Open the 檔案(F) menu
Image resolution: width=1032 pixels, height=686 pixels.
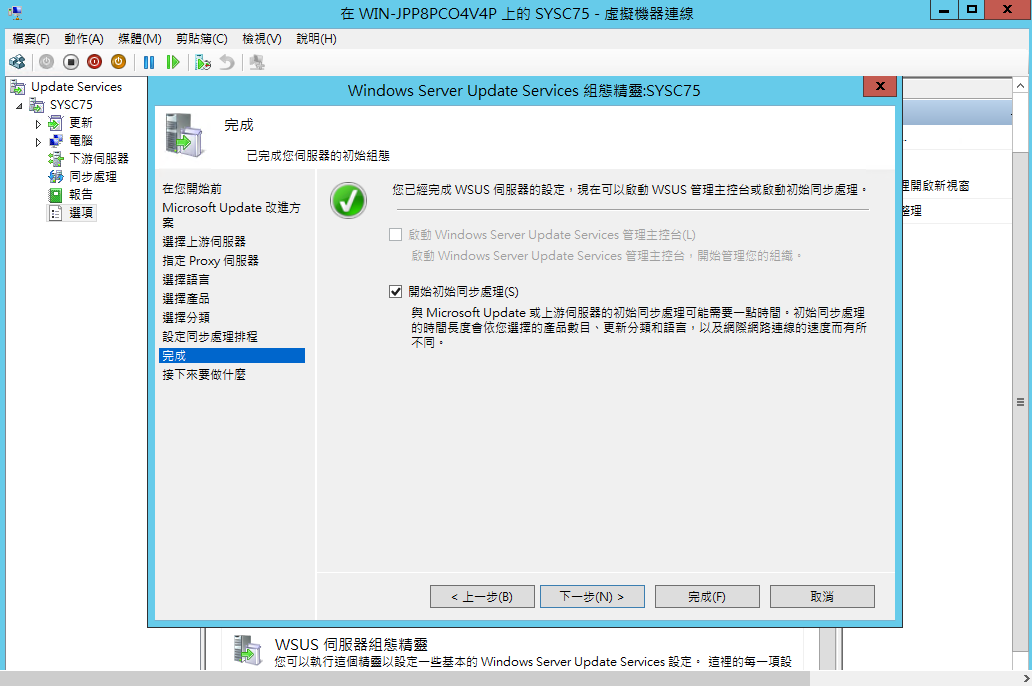[30, 39]
